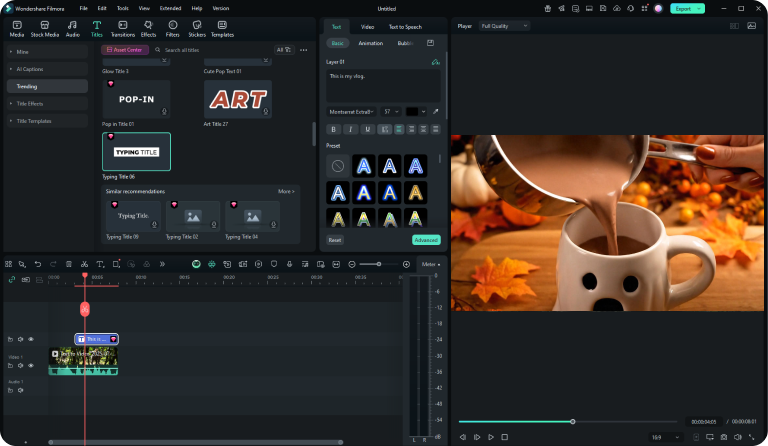Open the text color dropdown arrow
This screenshot has width=768, height=446.
pos(423,112)
